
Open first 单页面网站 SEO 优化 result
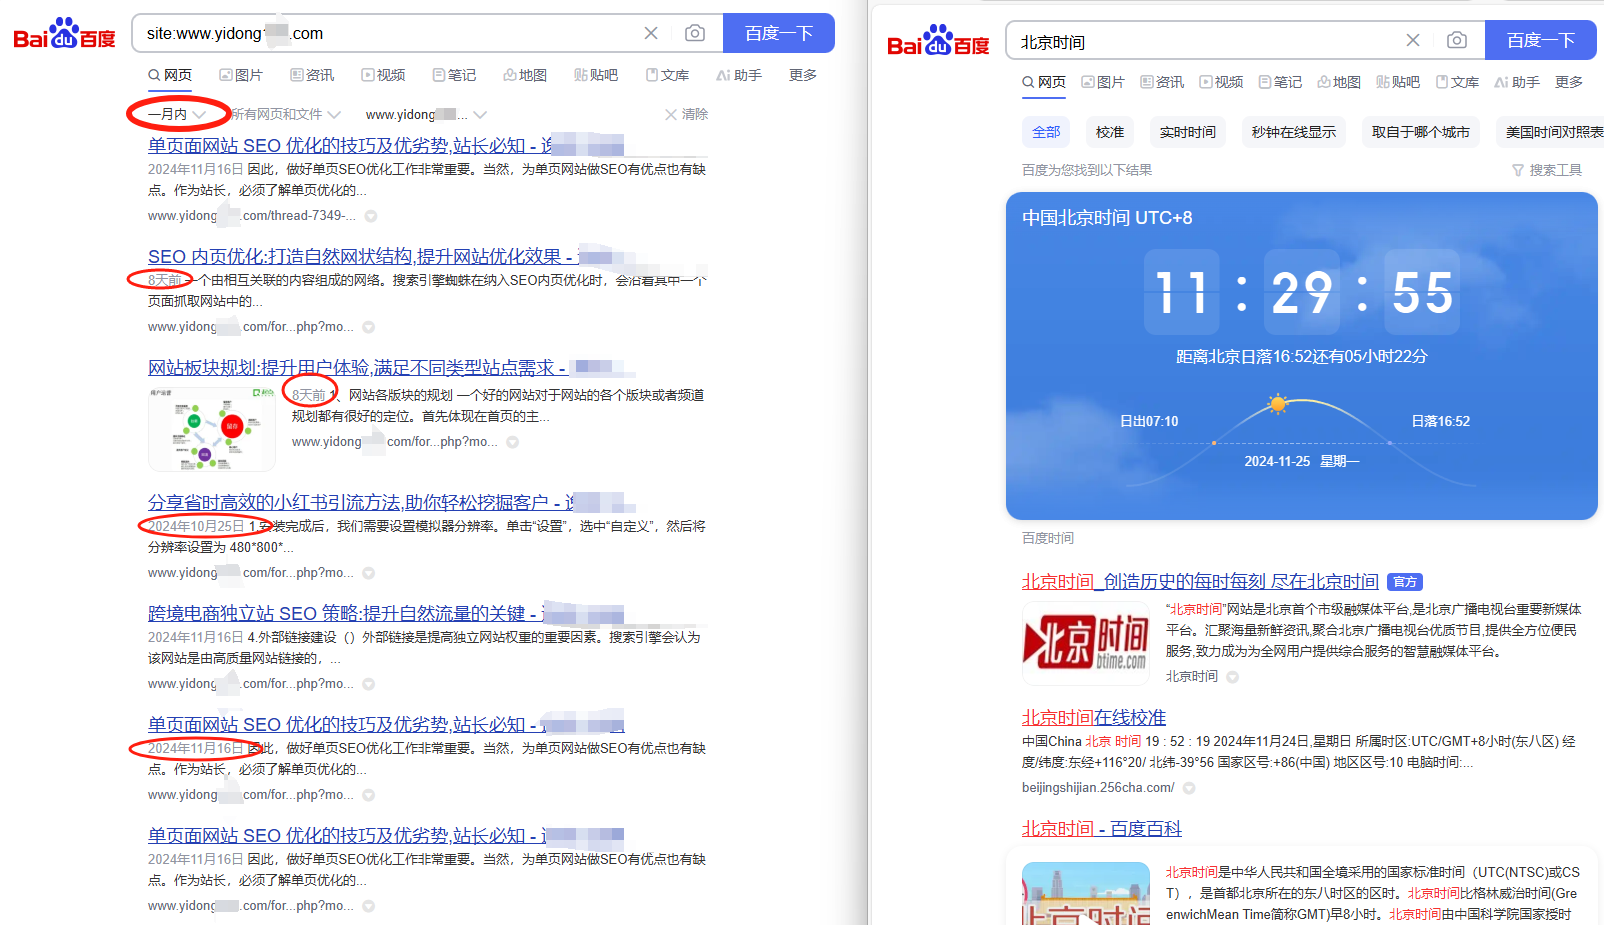point(385,146)
